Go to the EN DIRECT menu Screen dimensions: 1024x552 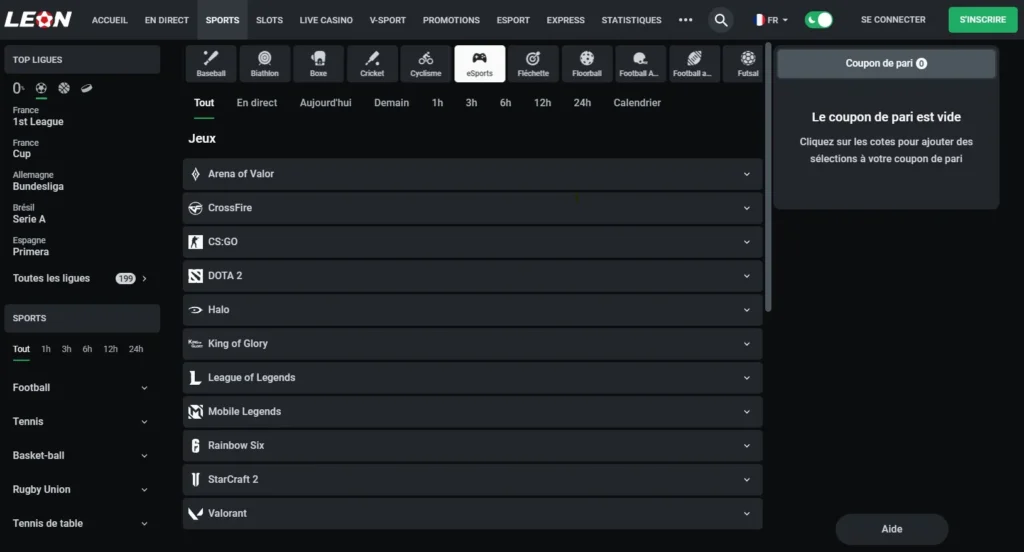[x=167, y=20]
